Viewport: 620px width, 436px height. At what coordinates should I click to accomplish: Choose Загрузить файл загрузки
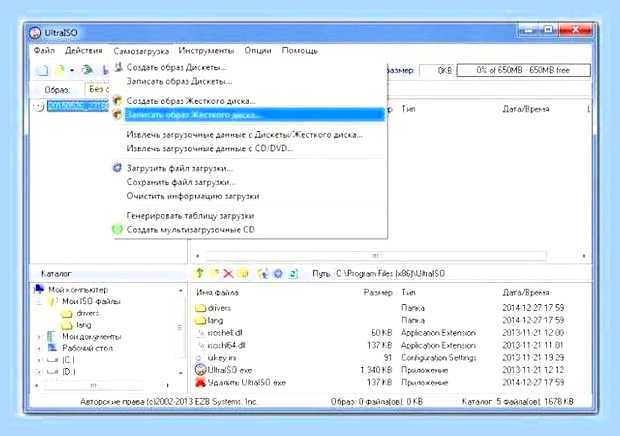tap(180, 168)
